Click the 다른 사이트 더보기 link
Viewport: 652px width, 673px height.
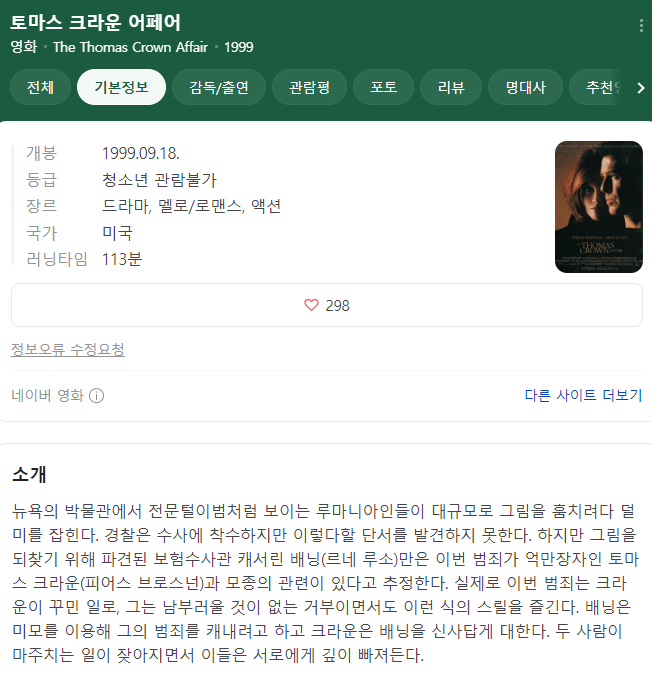click(583, 395)
